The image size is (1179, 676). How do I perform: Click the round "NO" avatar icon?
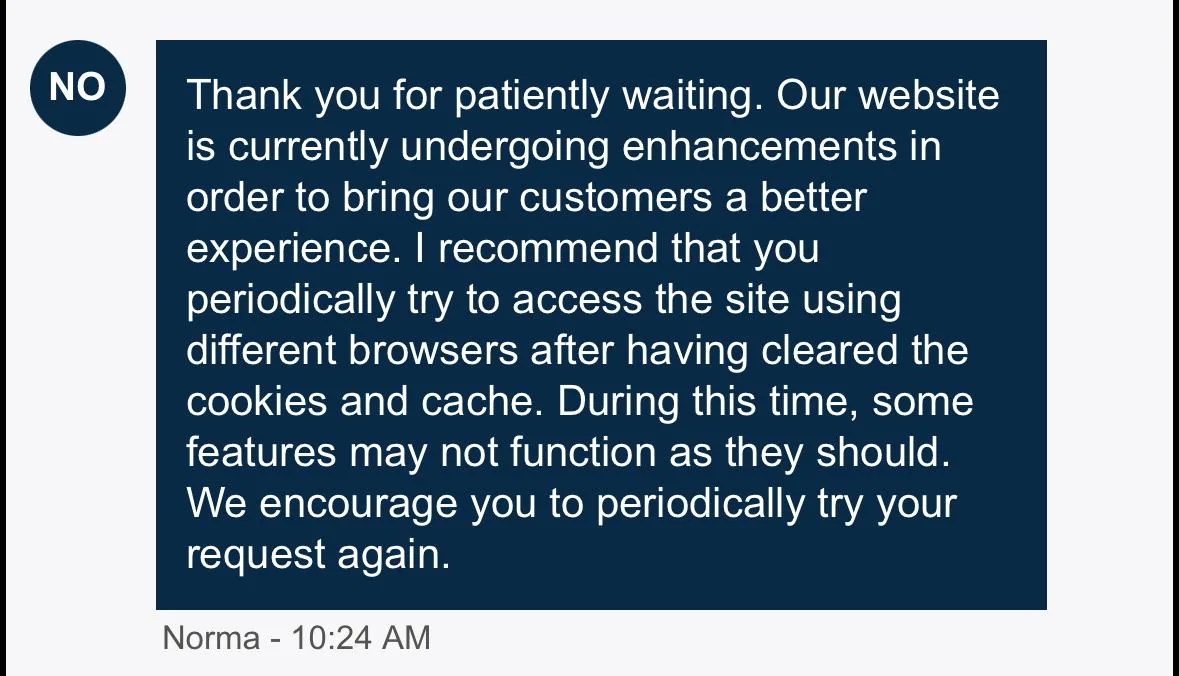tap(78, 88)
